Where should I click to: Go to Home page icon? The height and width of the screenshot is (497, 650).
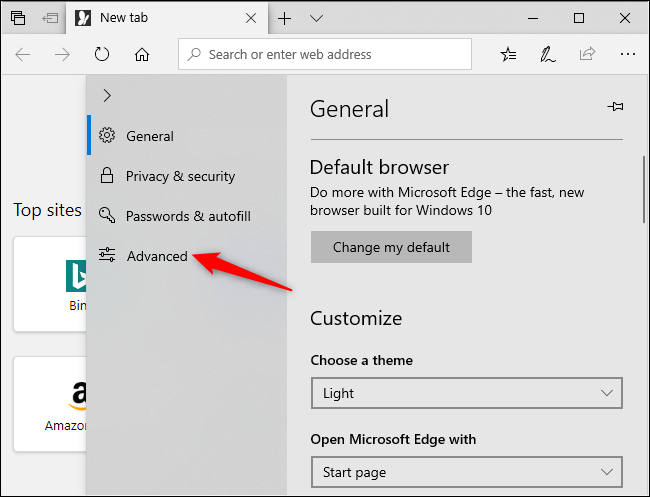[x=142, y=55]
